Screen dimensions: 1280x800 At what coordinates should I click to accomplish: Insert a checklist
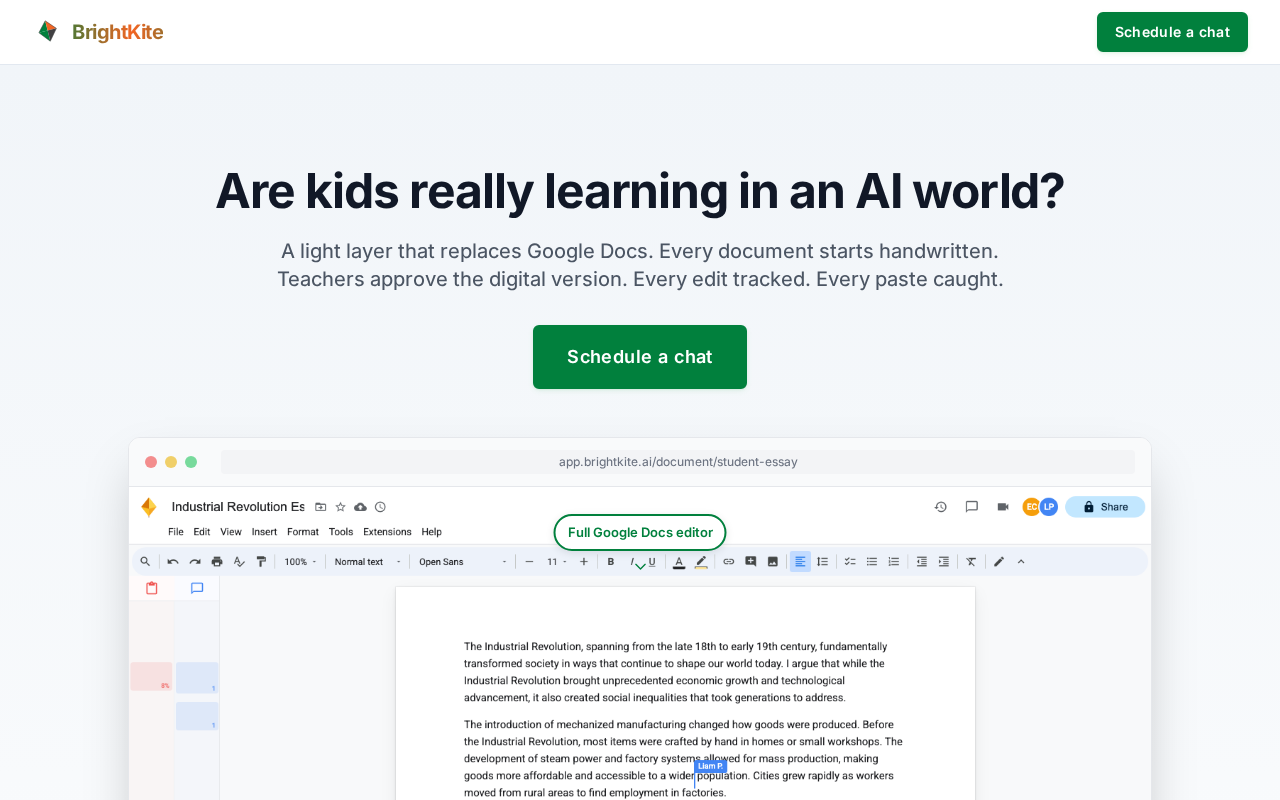coord(850,562)
